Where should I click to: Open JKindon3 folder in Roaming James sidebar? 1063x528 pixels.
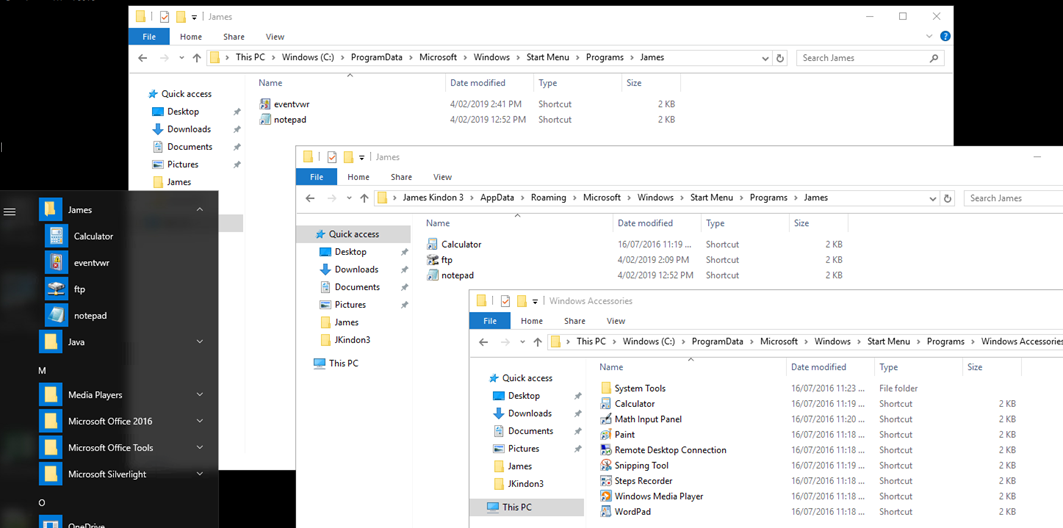click(353, 340)
